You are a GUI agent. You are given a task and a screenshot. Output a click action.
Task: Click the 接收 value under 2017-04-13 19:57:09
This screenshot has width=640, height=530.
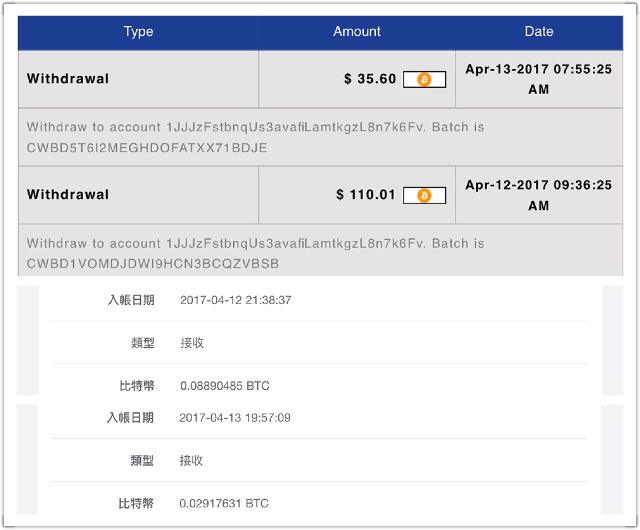pos(191,461)
